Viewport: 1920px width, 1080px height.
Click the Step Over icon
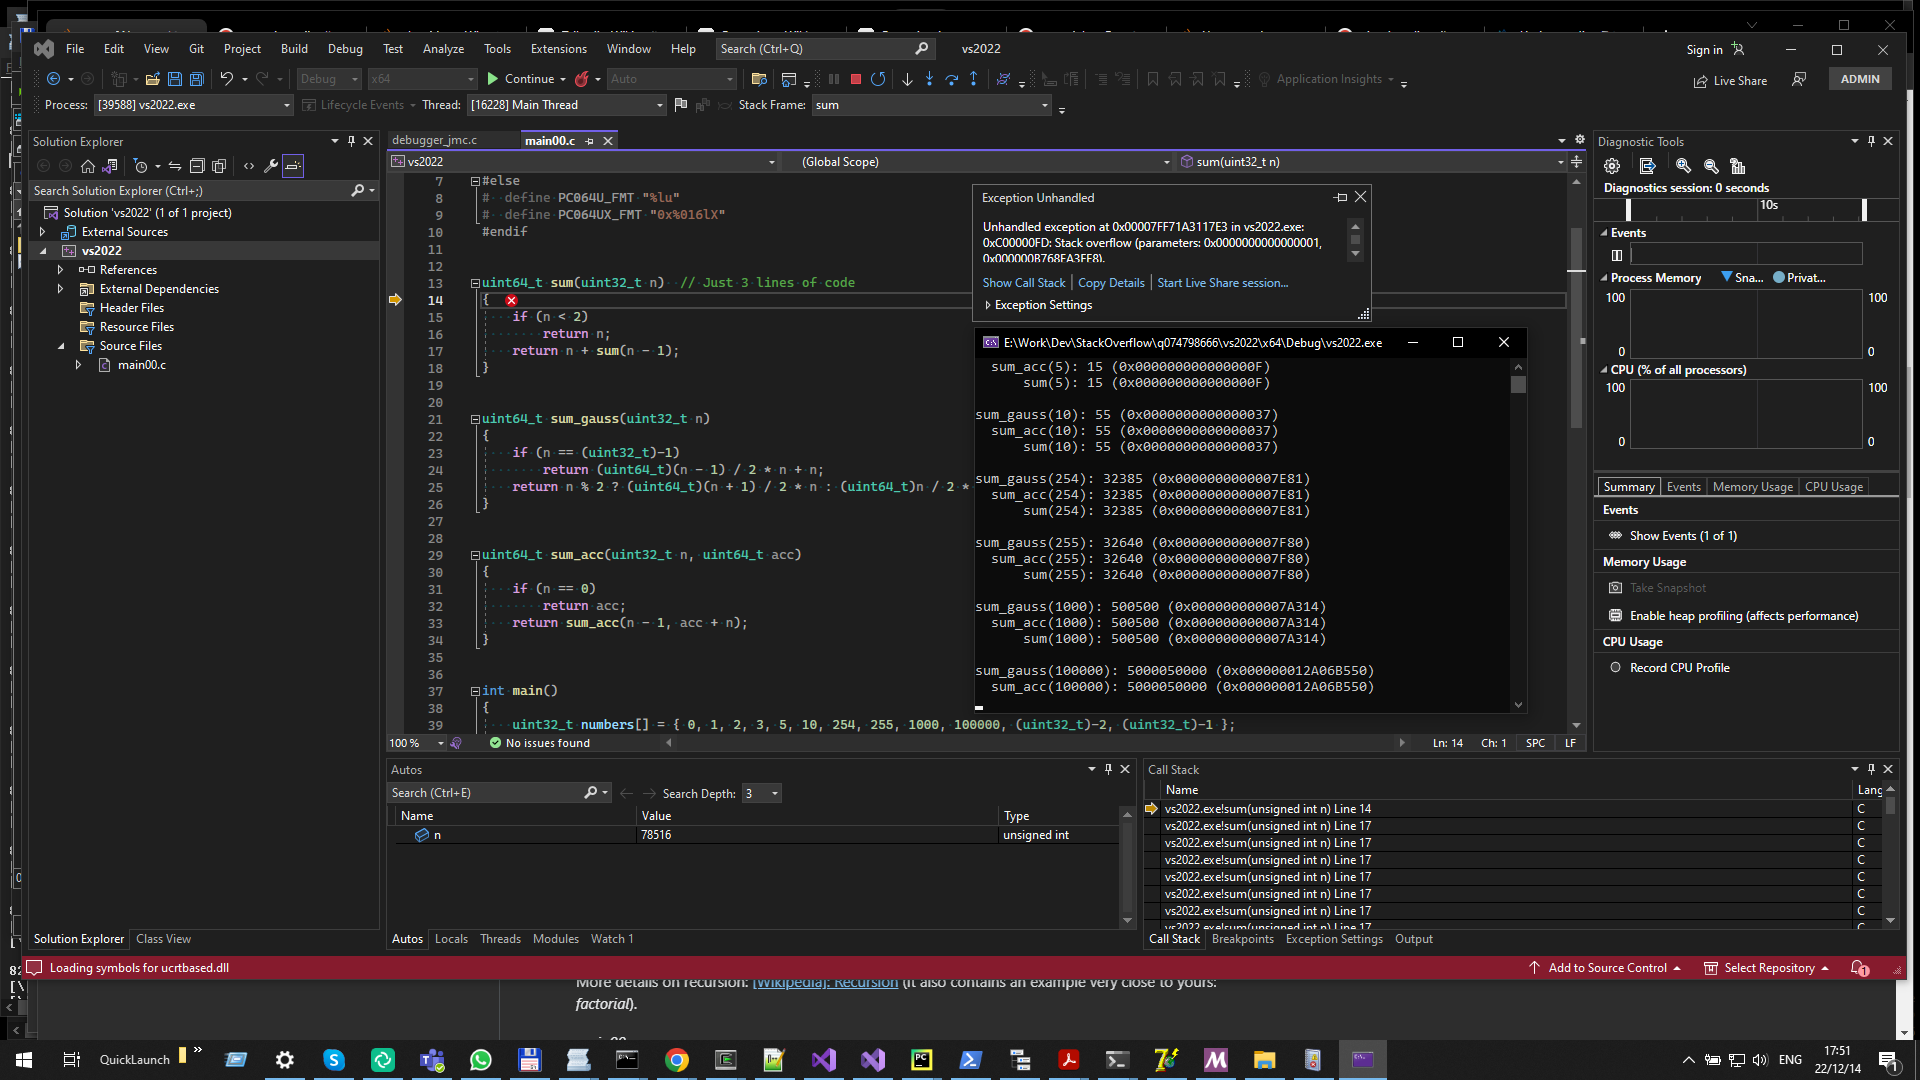point(952,79)
